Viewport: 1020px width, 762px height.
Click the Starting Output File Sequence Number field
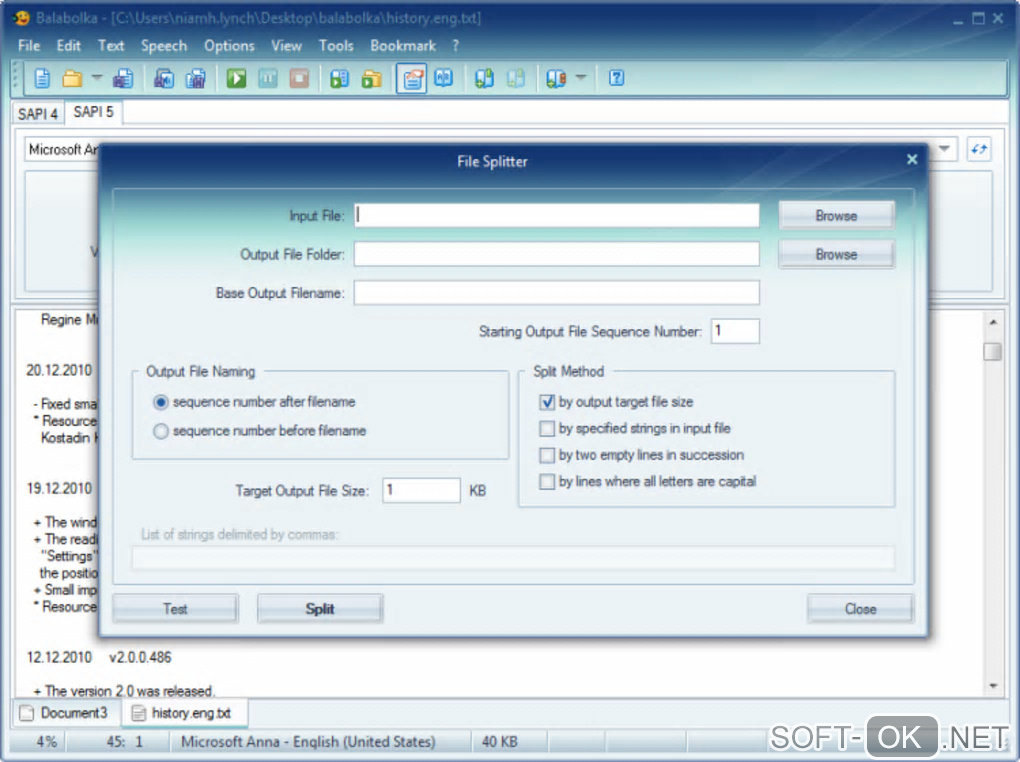tap(735, 331)
